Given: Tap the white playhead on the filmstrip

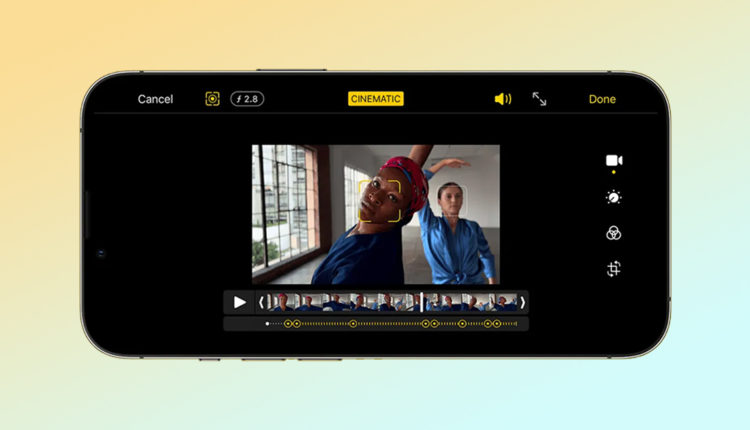Looking at the screenshot, I should click(422, 302).
